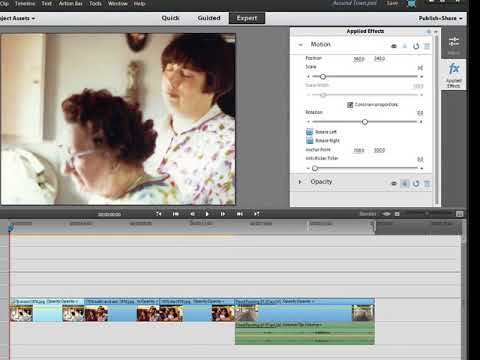480x360 pixels.
Task: Switch to Quick view
Action: coord(170,18)
